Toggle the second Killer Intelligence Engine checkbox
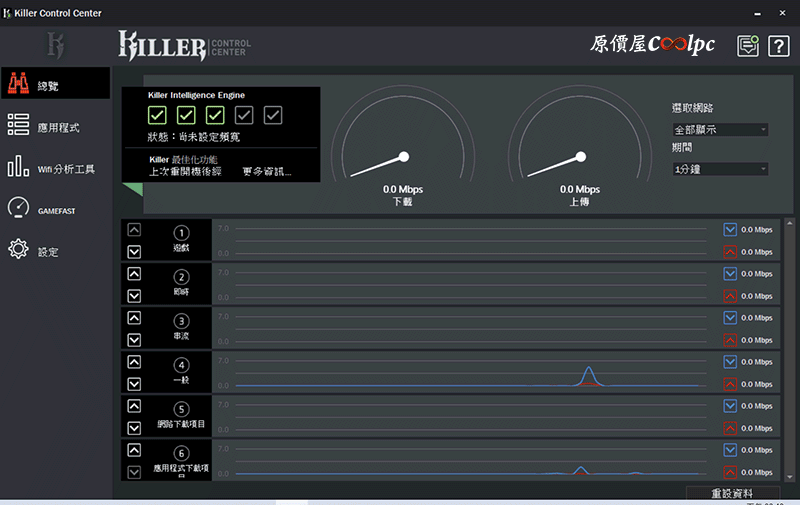 click(186, 115)
